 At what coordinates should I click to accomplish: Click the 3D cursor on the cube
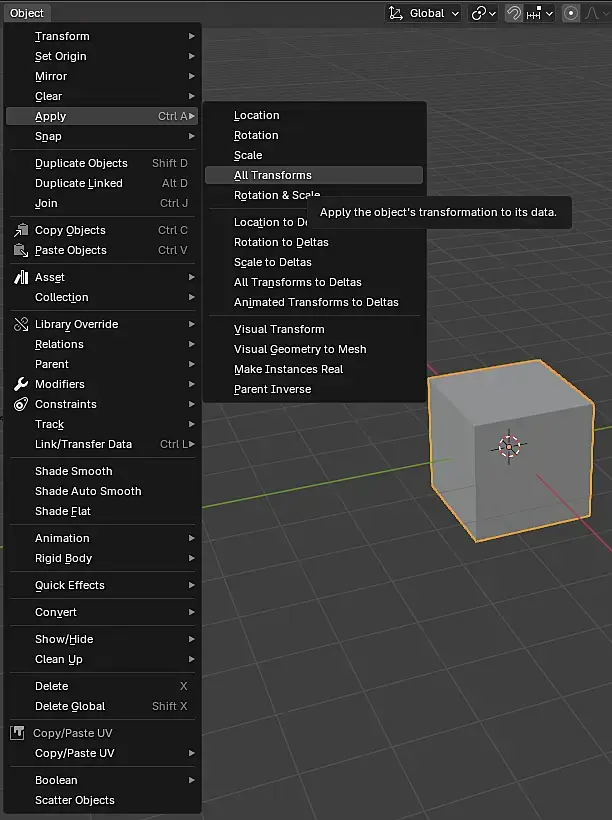pos(509,447)
